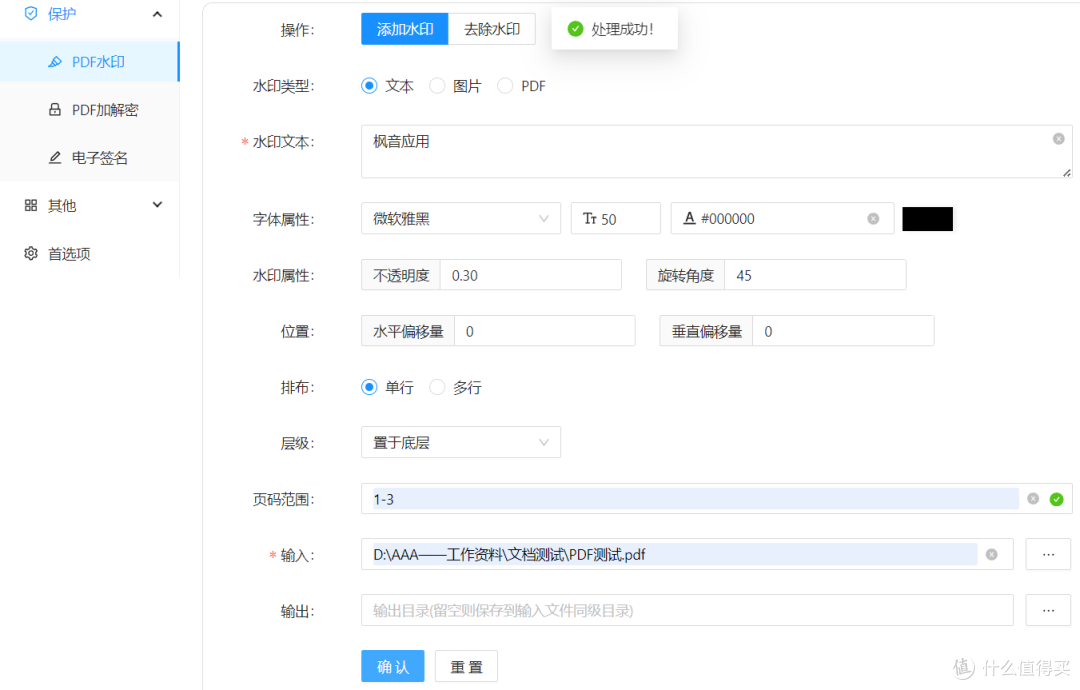This screenshot has height=690, width=1080.
Task: Switch to 去除水印 operation
Action: point(492,29)
